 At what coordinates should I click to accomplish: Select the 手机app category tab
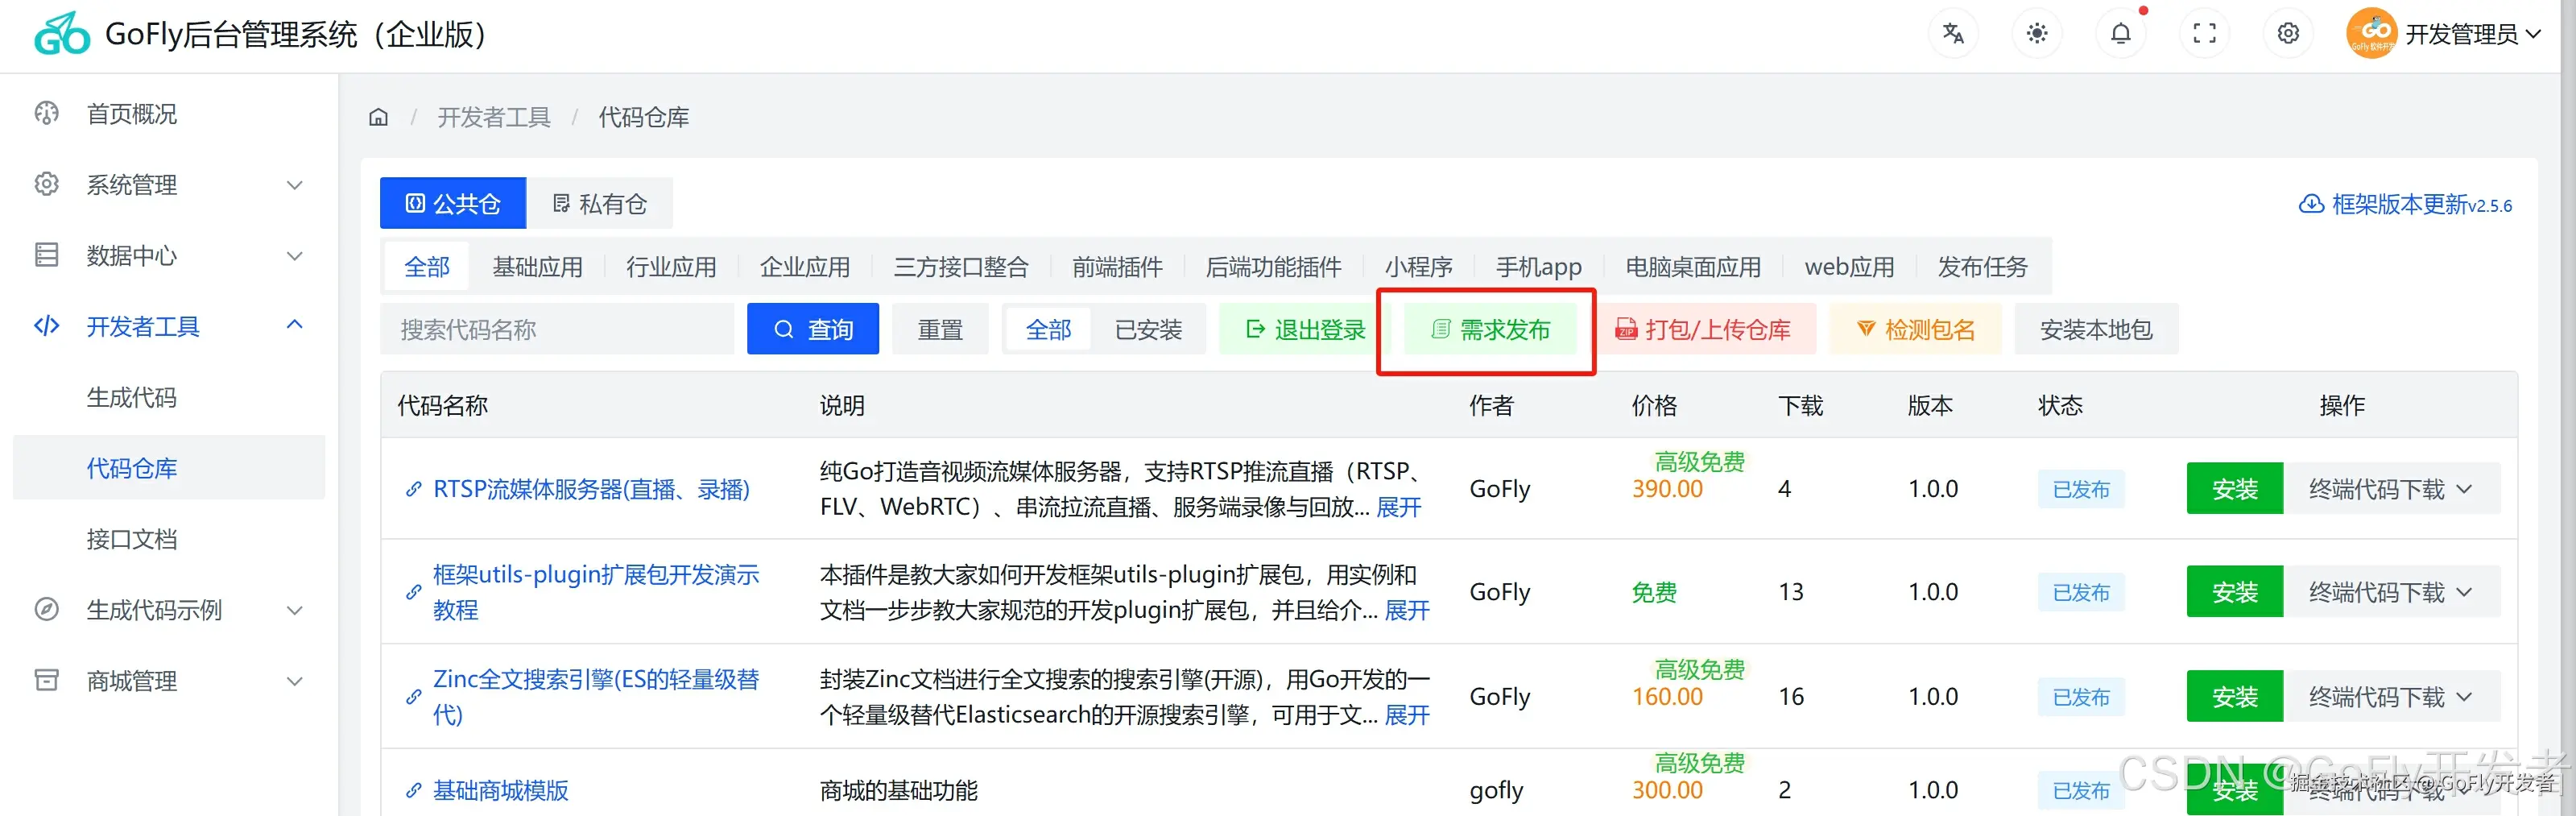(1539, 267)
